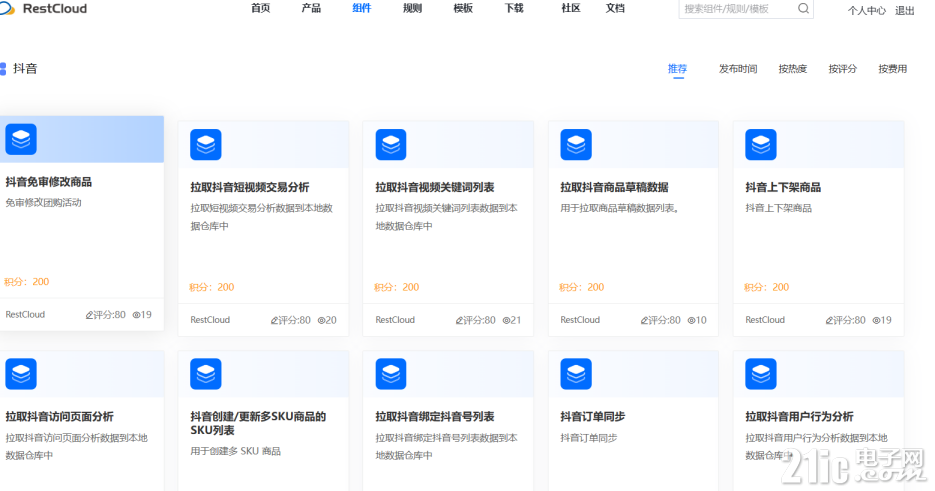Click the layers icon on 拉取抖音商品草稿数据 card
This screenshot has height=491, width=935.
pyautogui.click(x=576, y=144)
